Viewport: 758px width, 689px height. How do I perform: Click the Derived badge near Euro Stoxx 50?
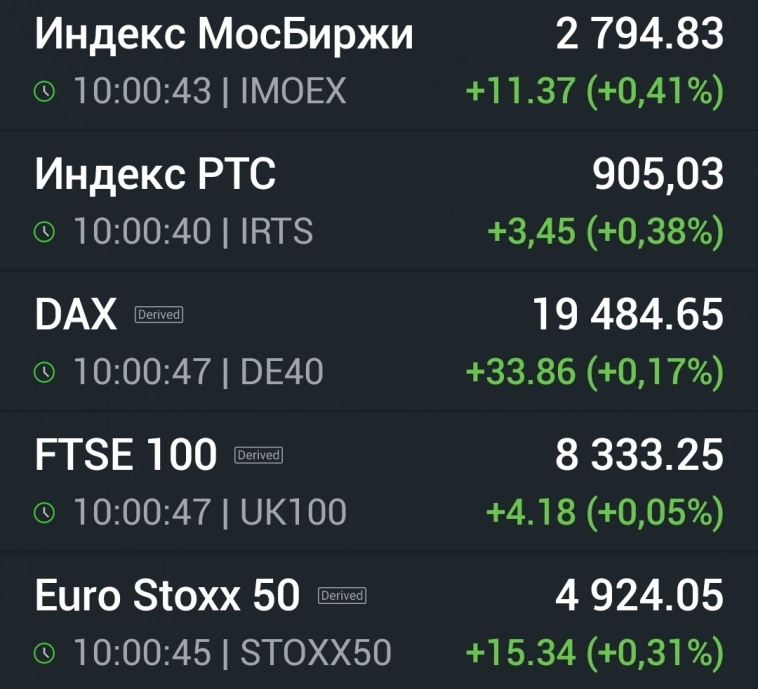342,595
